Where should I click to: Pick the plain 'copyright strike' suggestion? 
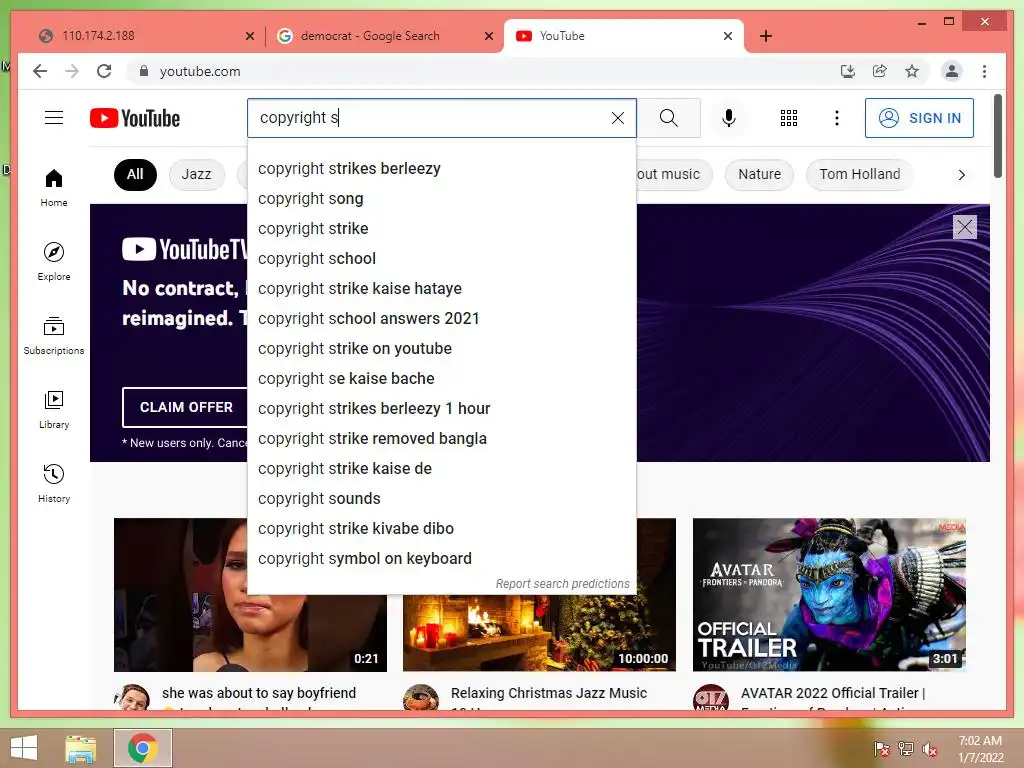(x=441, y=229)
